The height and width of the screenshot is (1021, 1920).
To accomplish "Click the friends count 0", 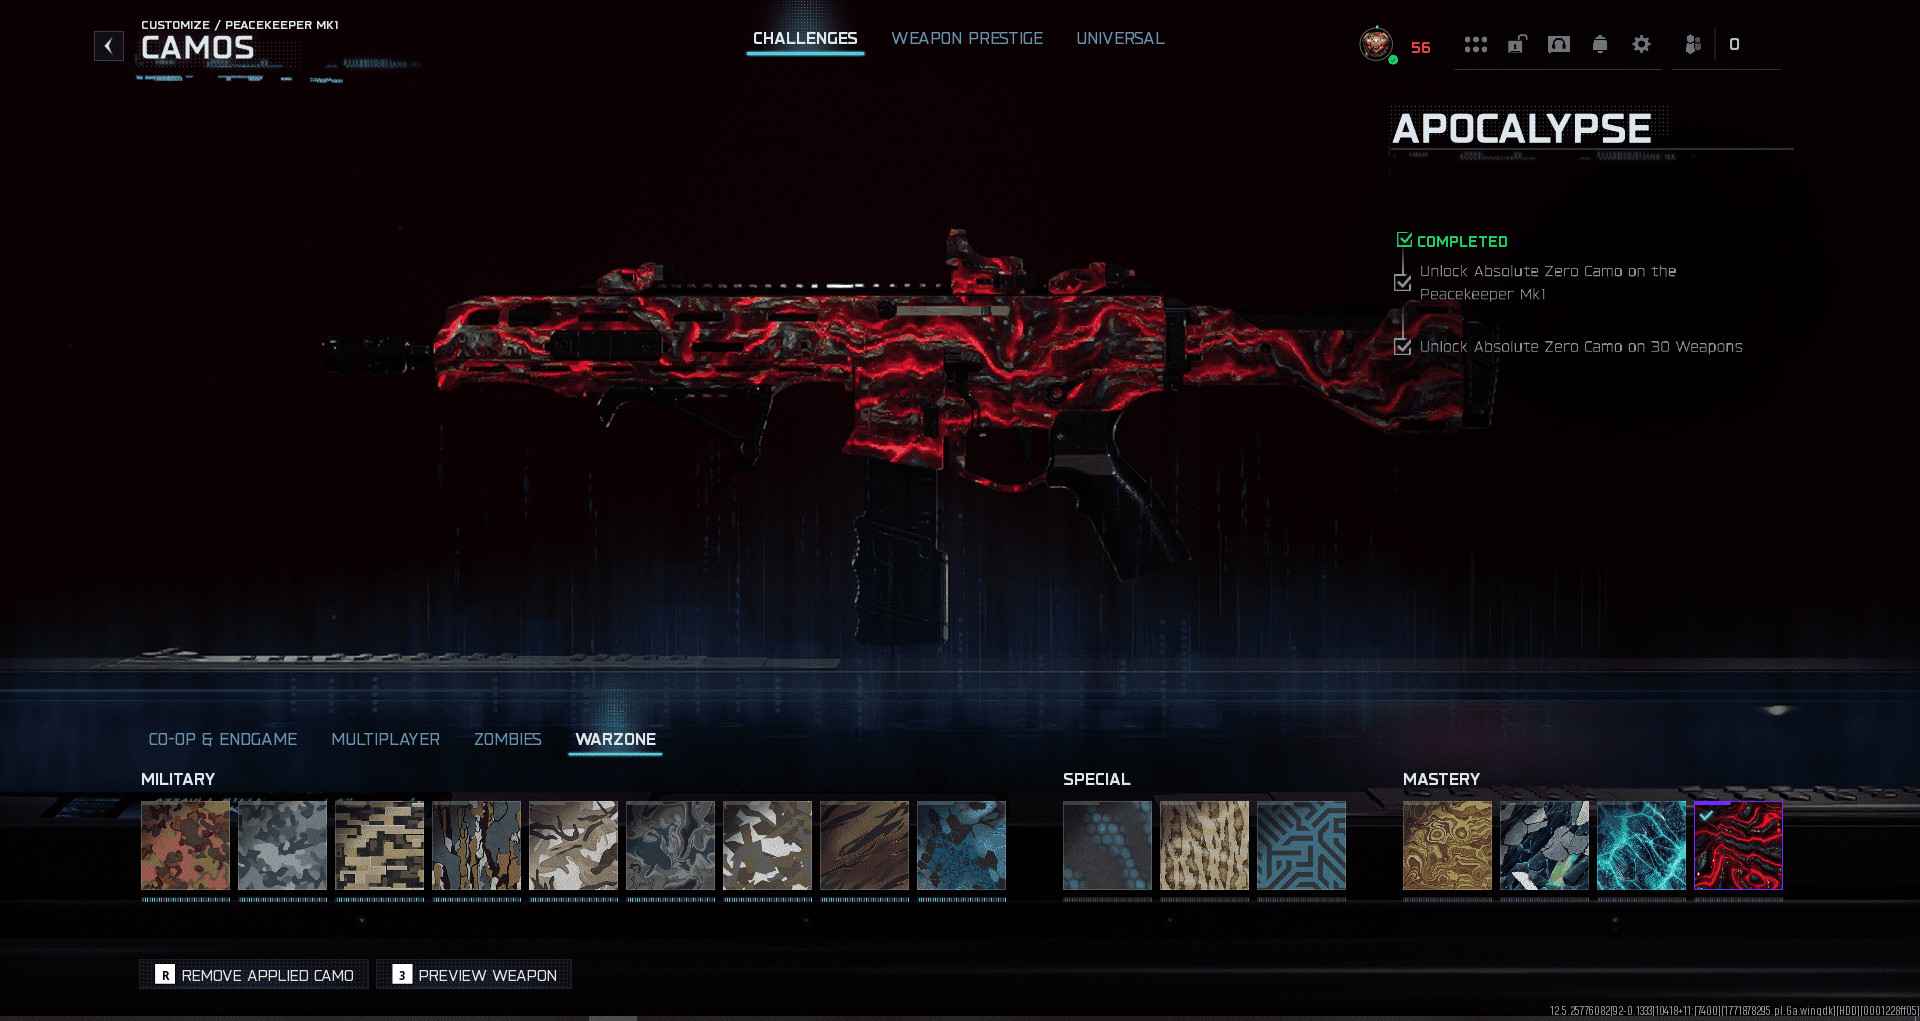I will tap(1734, 45).
